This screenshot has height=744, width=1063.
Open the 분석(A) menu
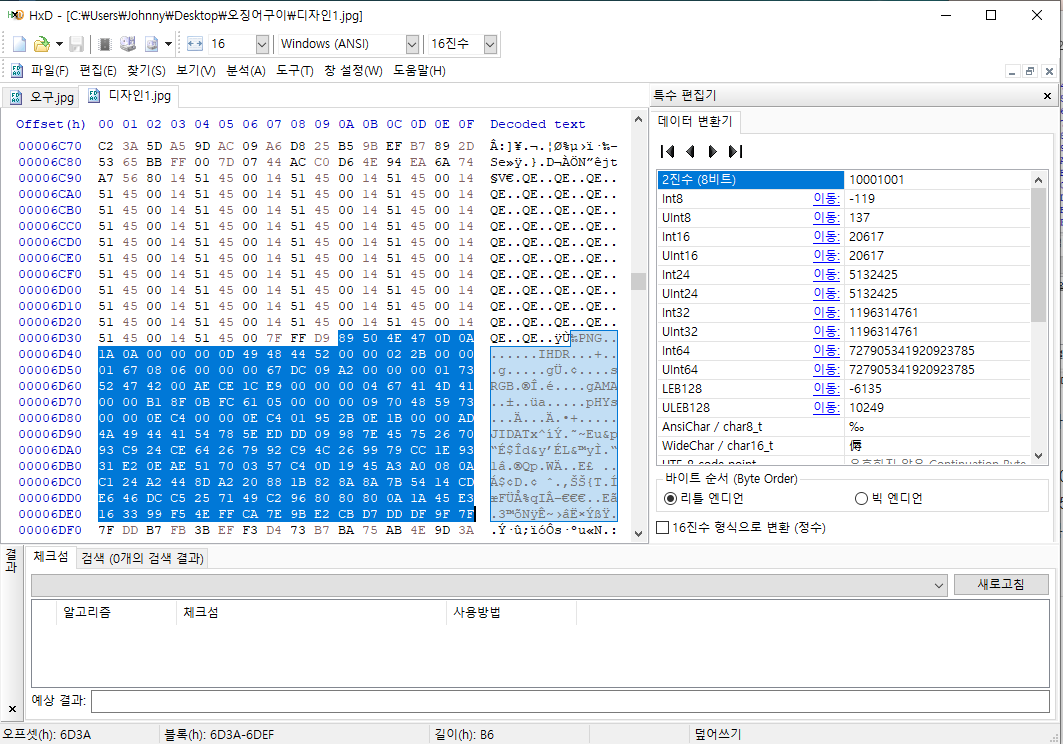245,71
